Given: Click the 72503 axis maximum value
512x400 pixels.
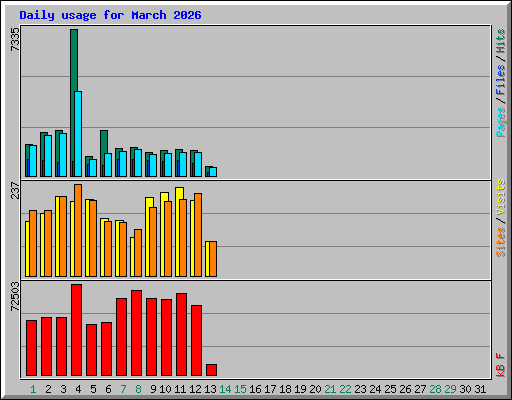Looking at the screenshot, I should (x=15, y=296).
